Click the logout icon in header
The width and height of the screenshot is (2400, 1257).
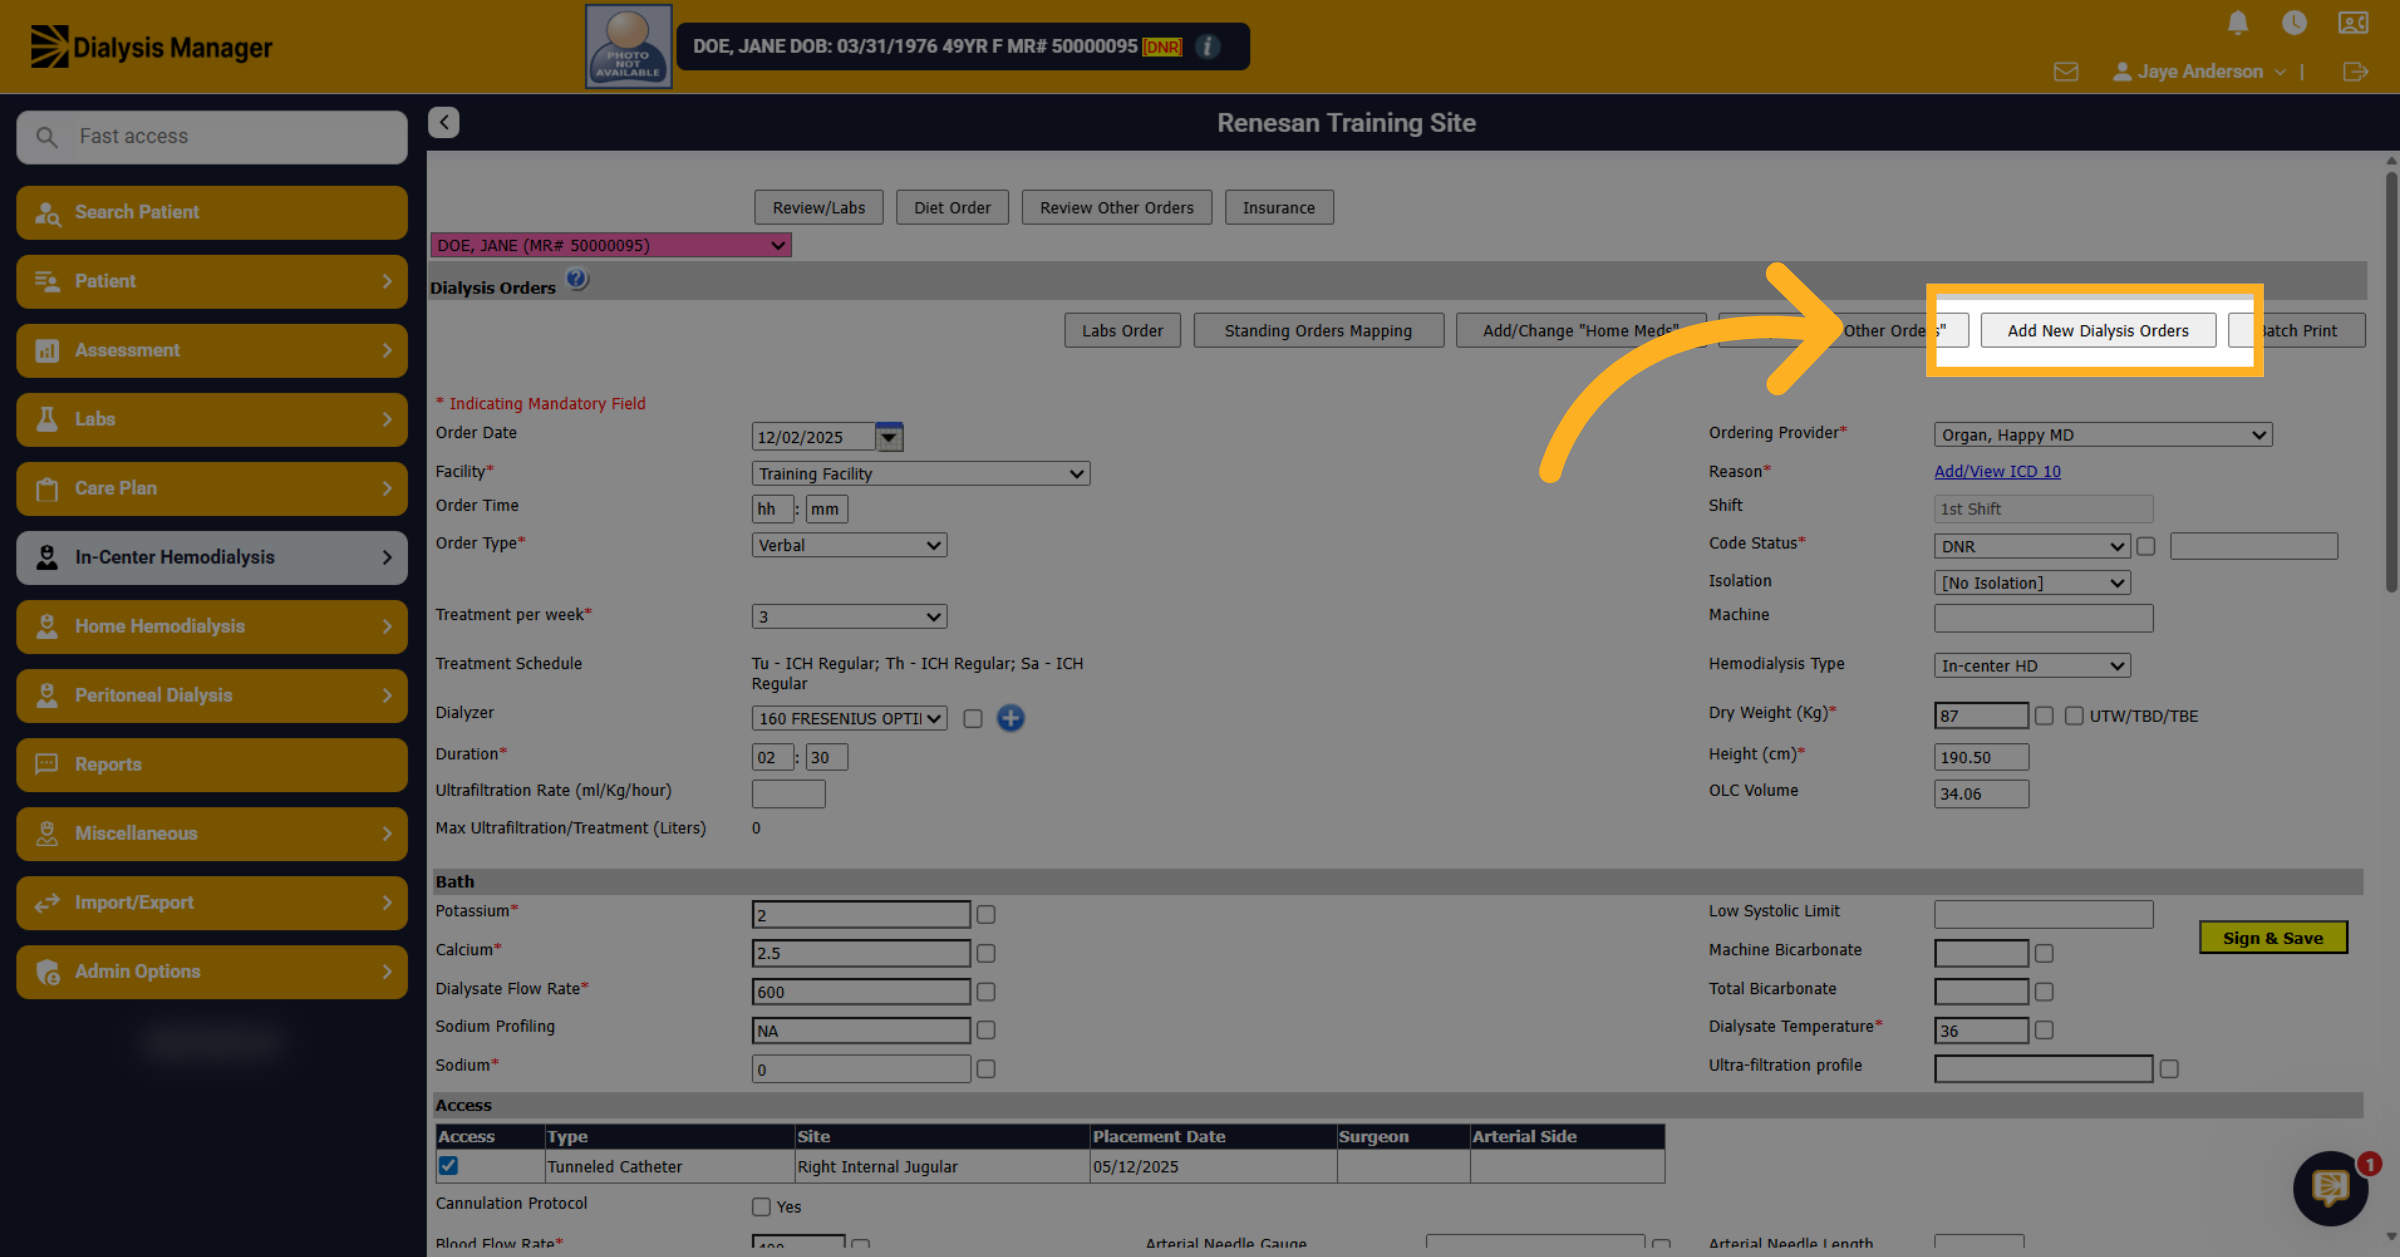[x=2355, y=72]
